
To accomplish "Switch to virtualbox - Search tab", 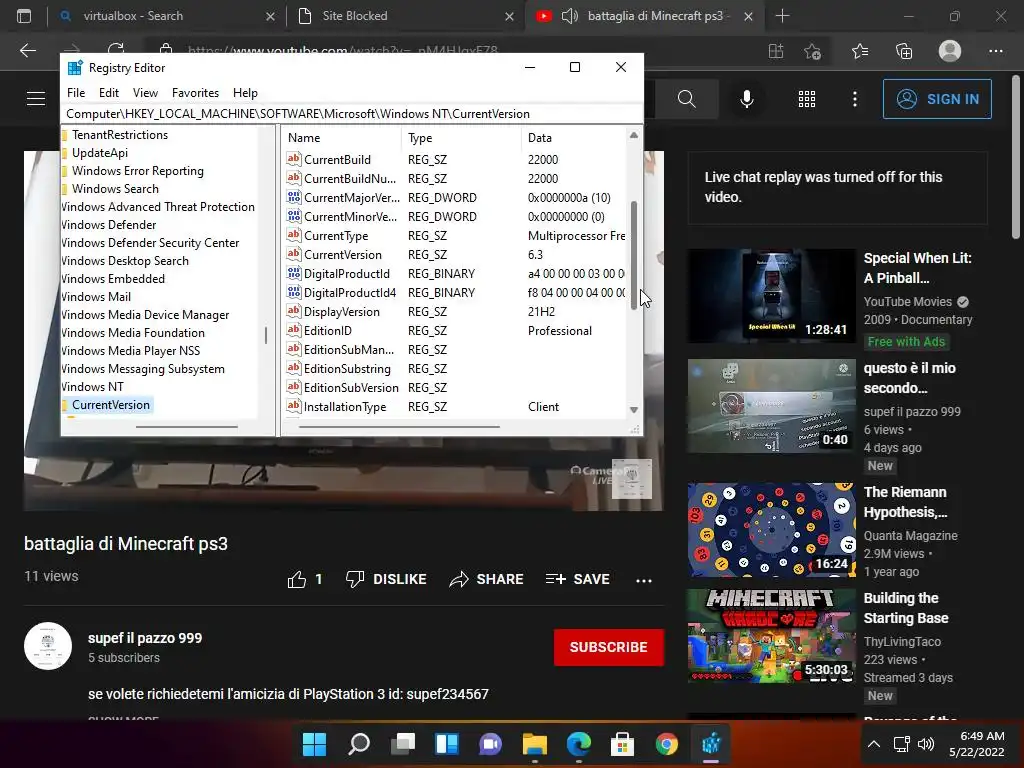I will (x=167, y=16).
